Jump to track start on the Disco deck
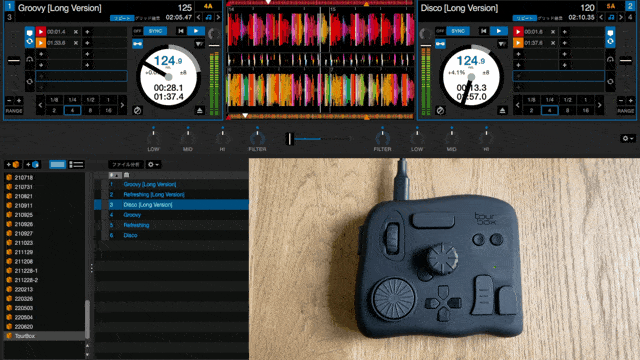This screenshot has height=360, width=640. click(483, 31)
